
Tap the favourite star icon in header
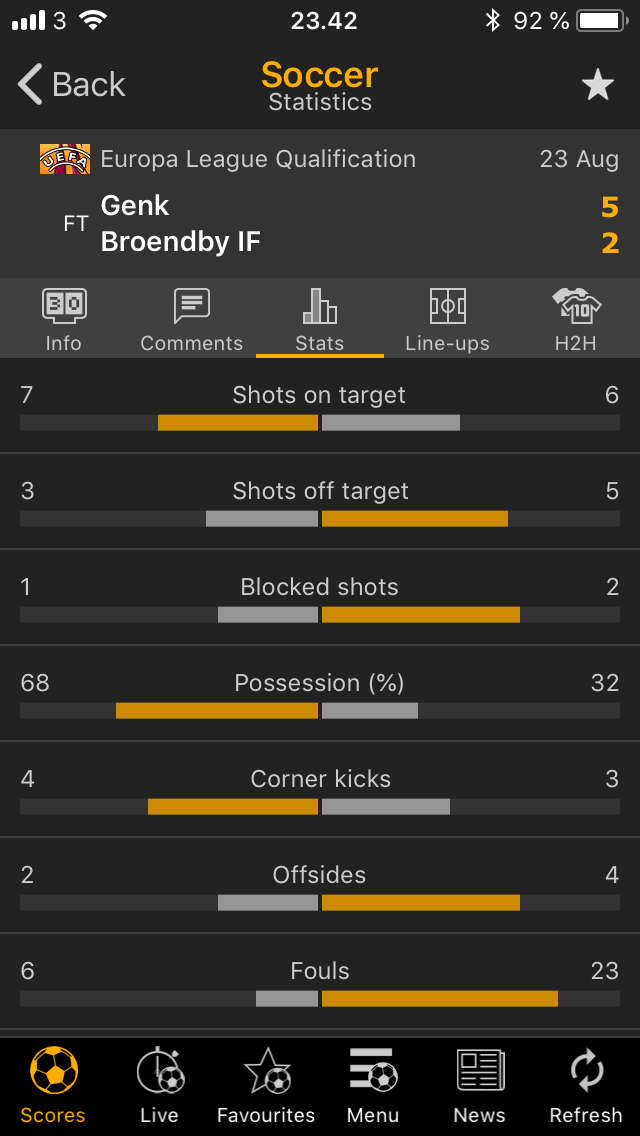[x=598, y=85]
